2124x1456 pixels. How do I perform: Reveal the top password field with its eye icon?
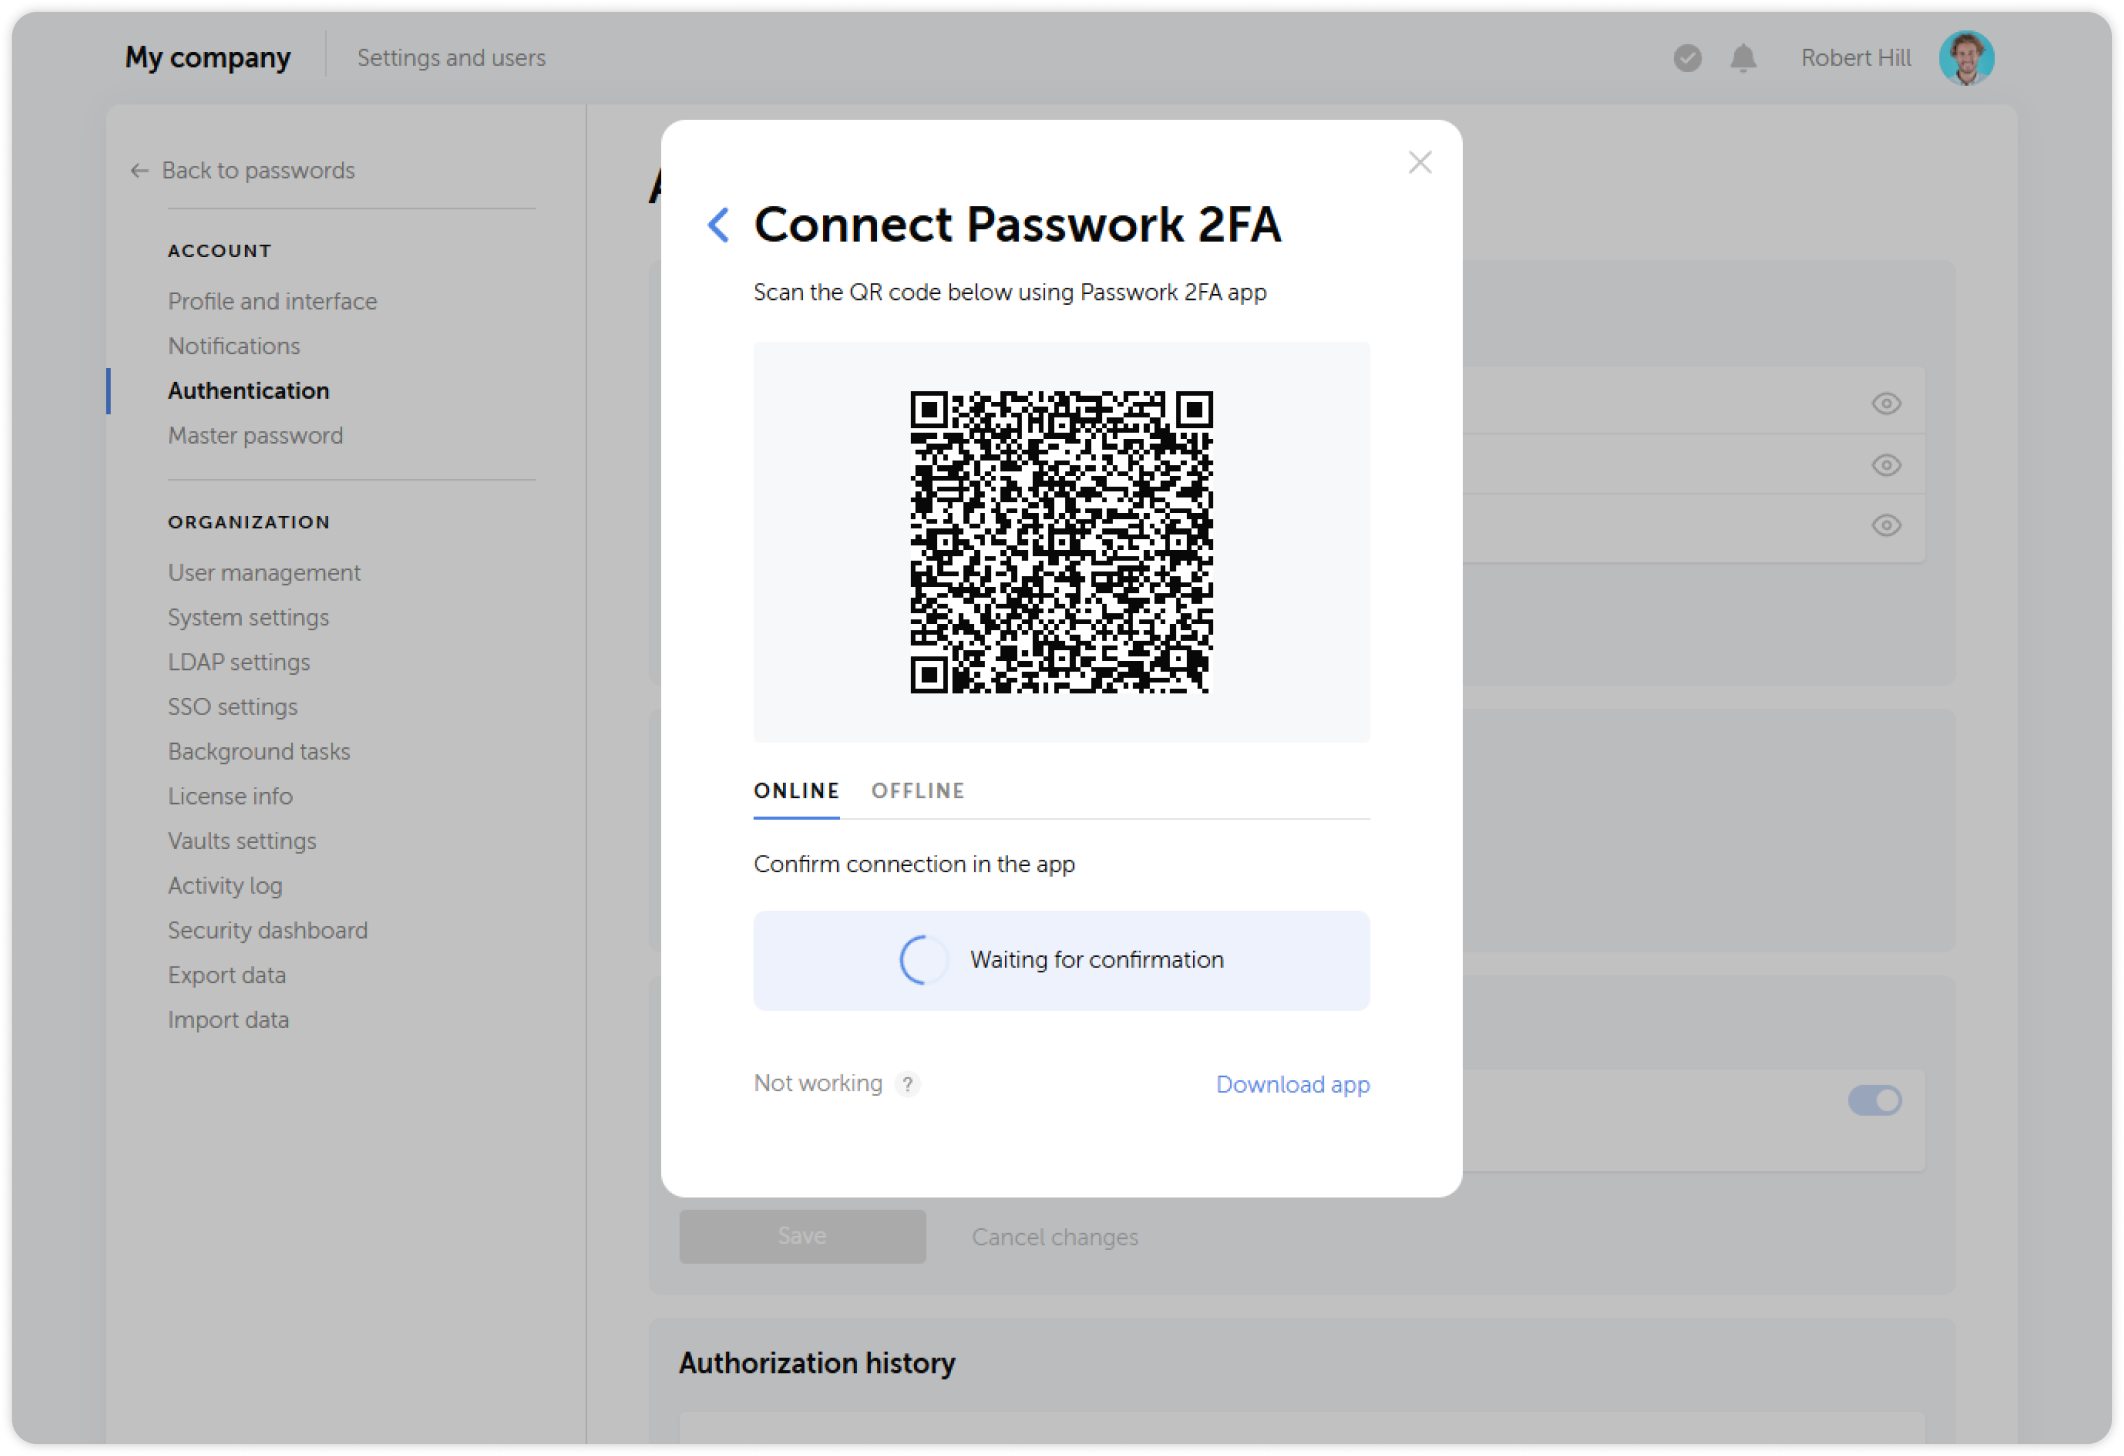click(x=1886, y=402)
